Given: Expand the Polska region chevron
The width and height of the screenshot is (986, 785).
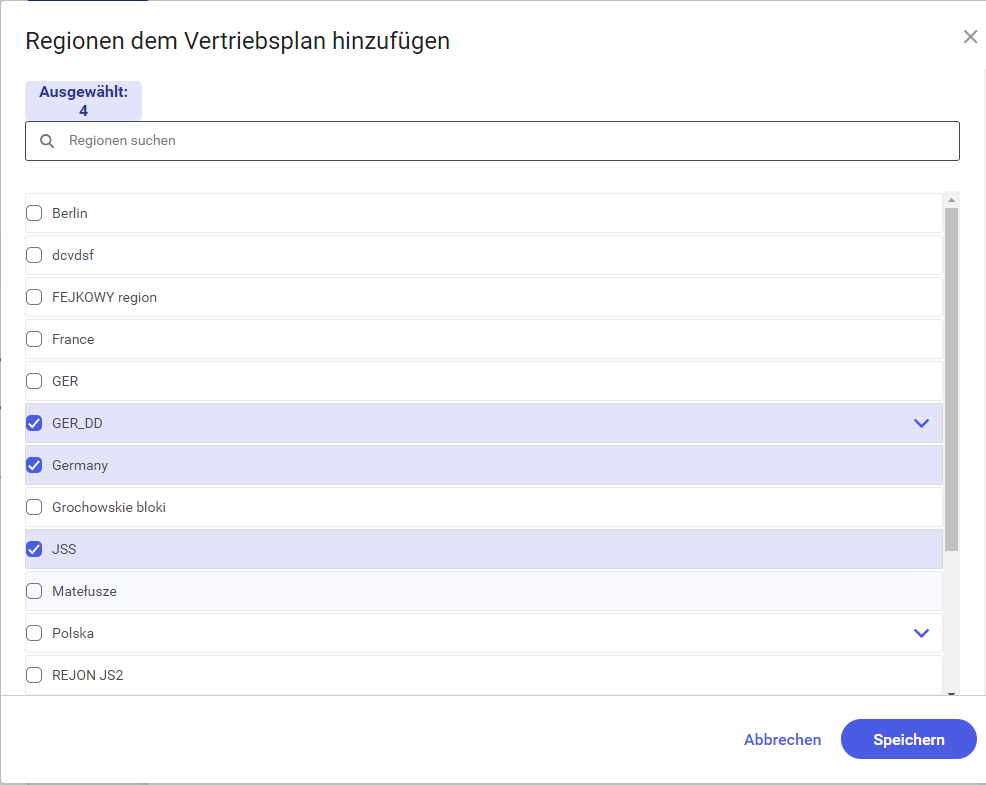Looking at the screenshot, I should 921,633.
